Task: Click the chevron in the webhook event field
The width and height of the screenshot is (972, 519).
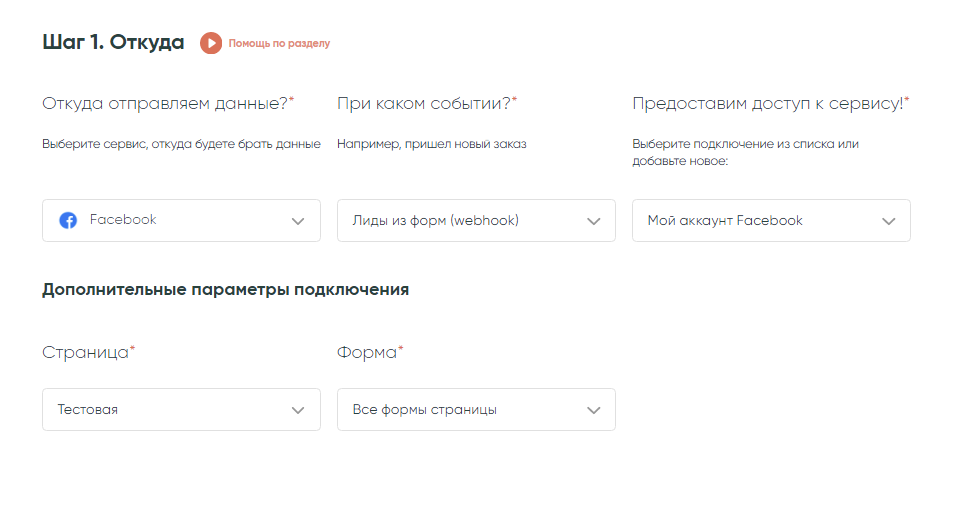Action: pyautogui.click(x=594, y=221)
